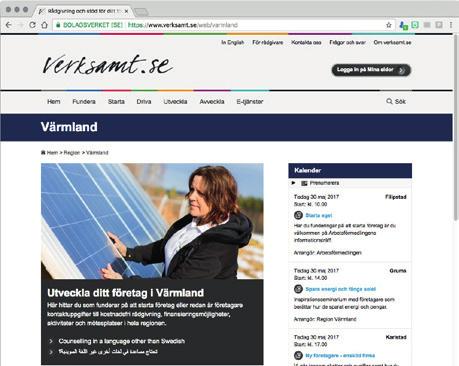Open the Kontakta oss link
This screenshot has width=459, height=366.
click(x=306, y=42)
